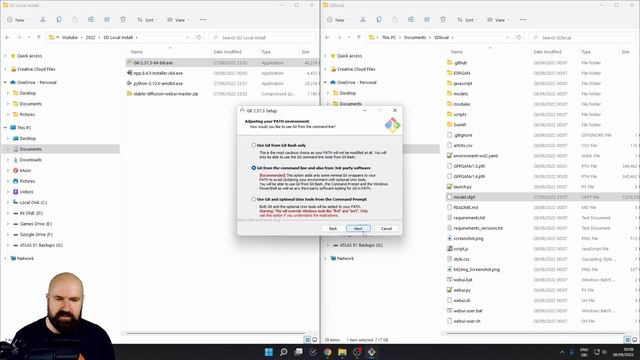The height and width of the screenshot is (360, 640).
Task: Open taskbar Search
Action: [x=283, y=352]
